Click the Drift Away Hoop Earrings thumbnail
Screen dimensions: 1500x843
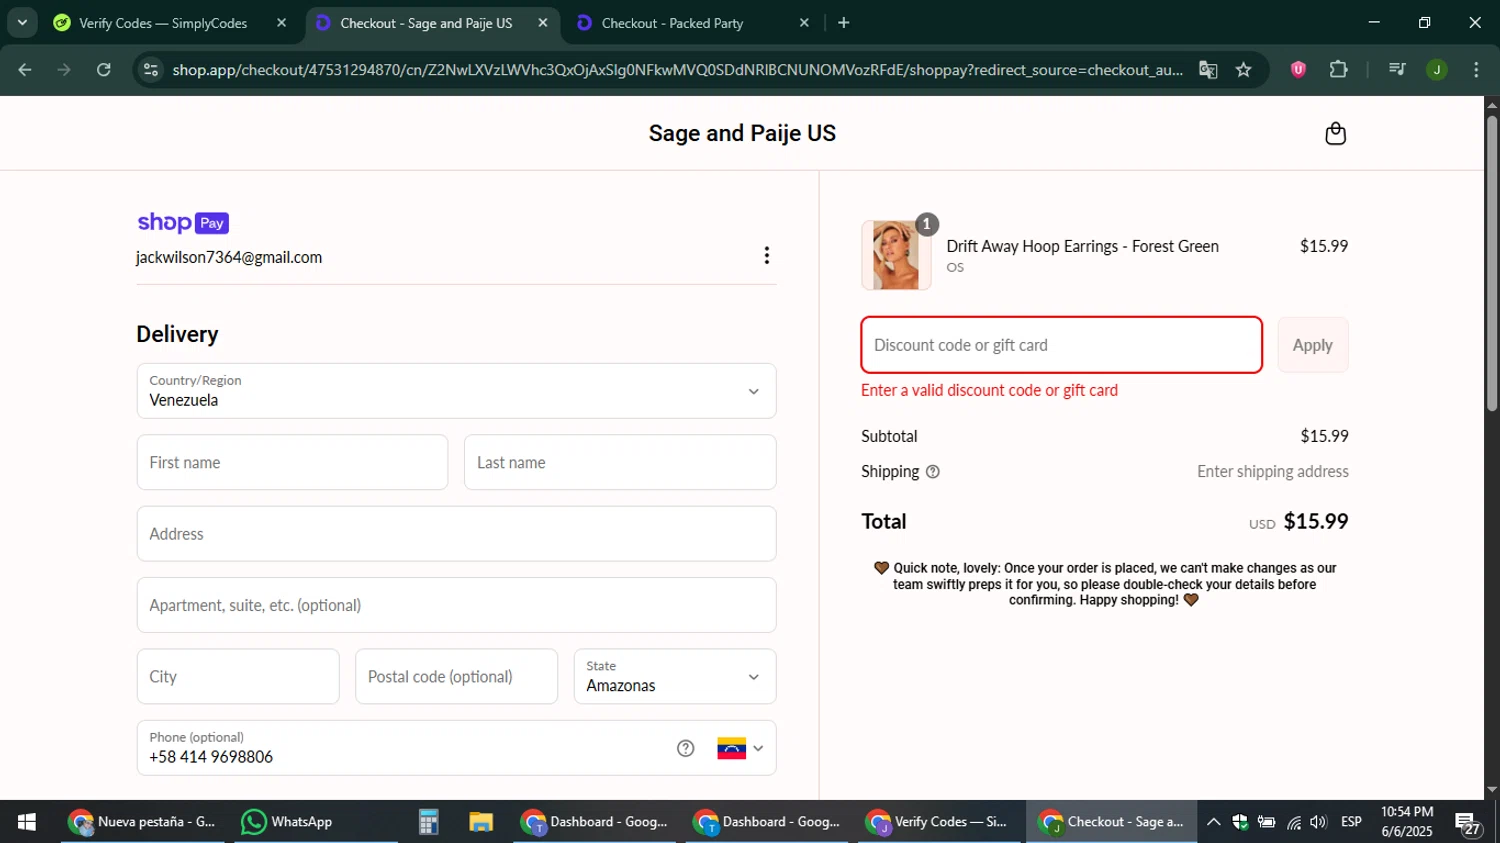pyautogui.click(x=896, y=256)
